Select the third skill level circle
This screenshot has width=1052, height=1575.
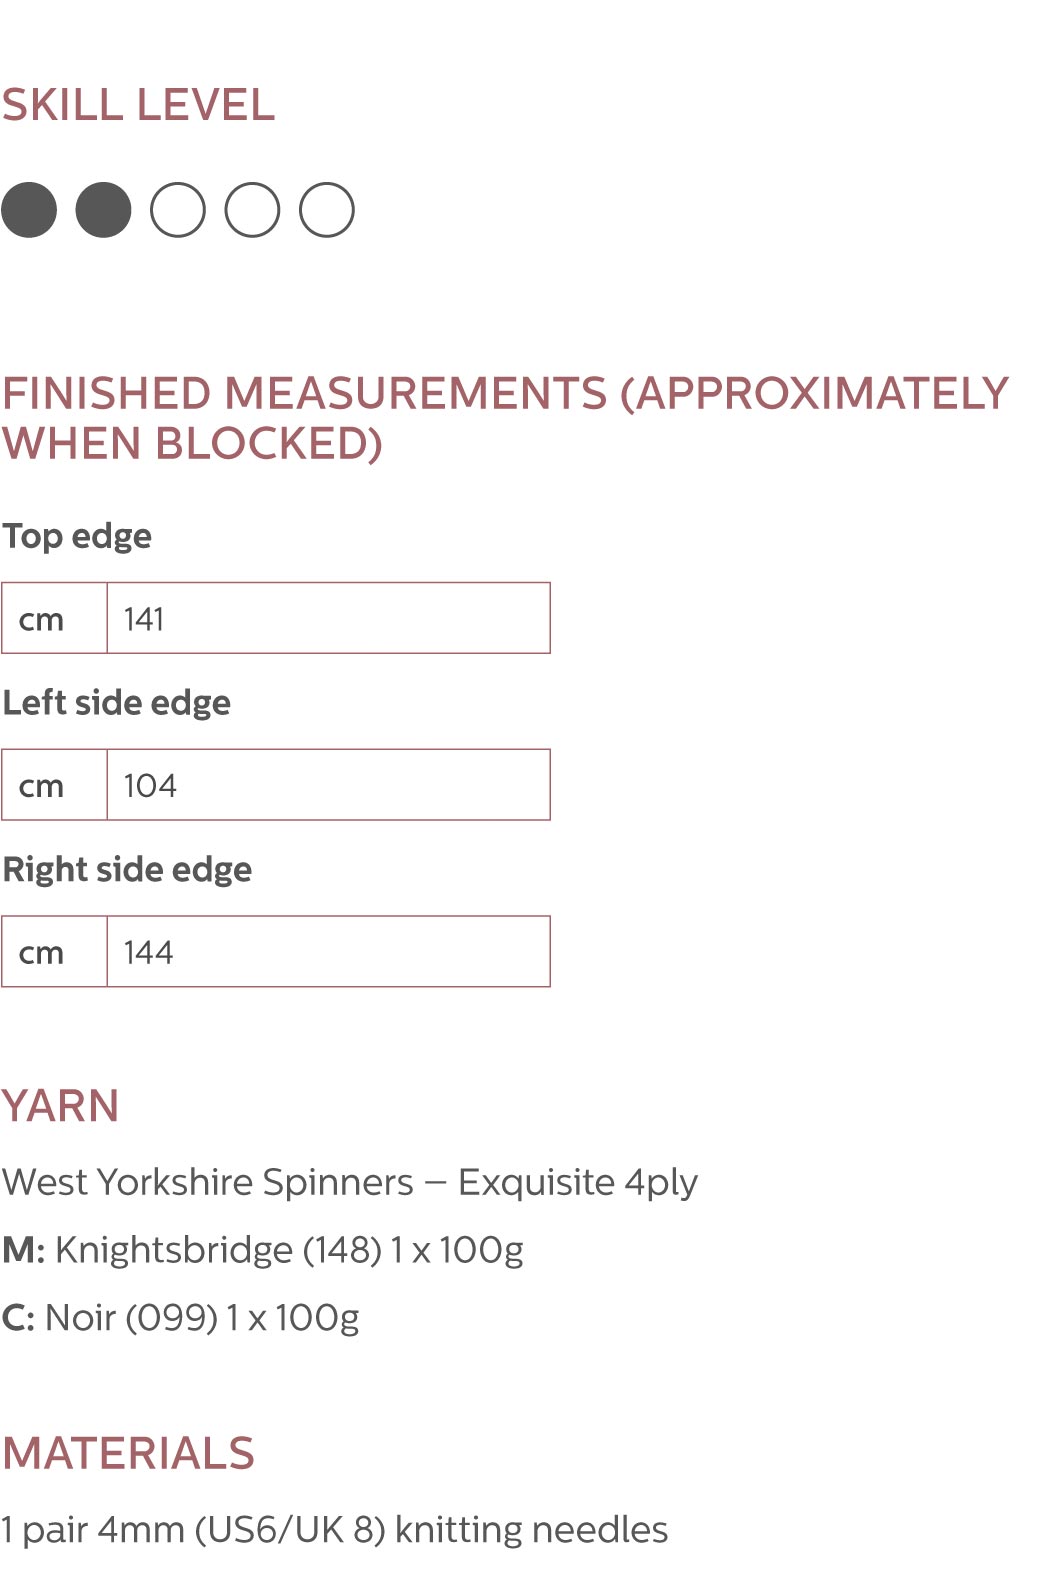coord(178,210)
